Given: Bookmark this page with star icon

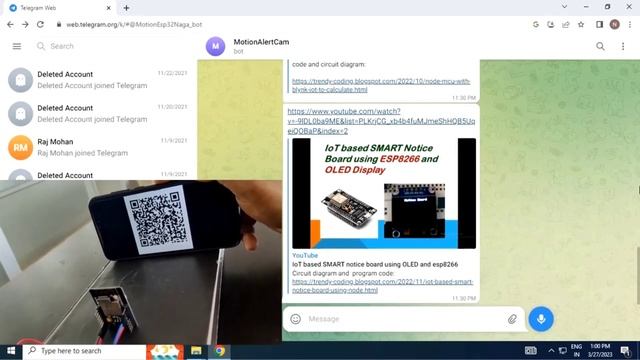Looking at the screenshot, I should coord(581,24).
